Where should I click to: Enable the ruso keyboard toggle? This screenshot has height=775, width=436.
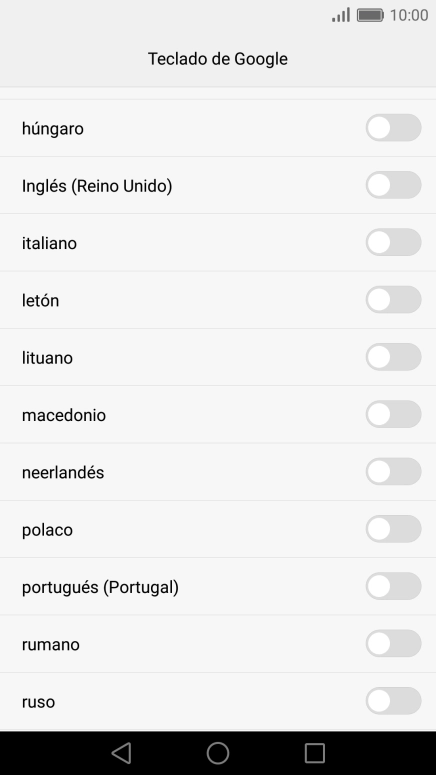tap(393, 701)
